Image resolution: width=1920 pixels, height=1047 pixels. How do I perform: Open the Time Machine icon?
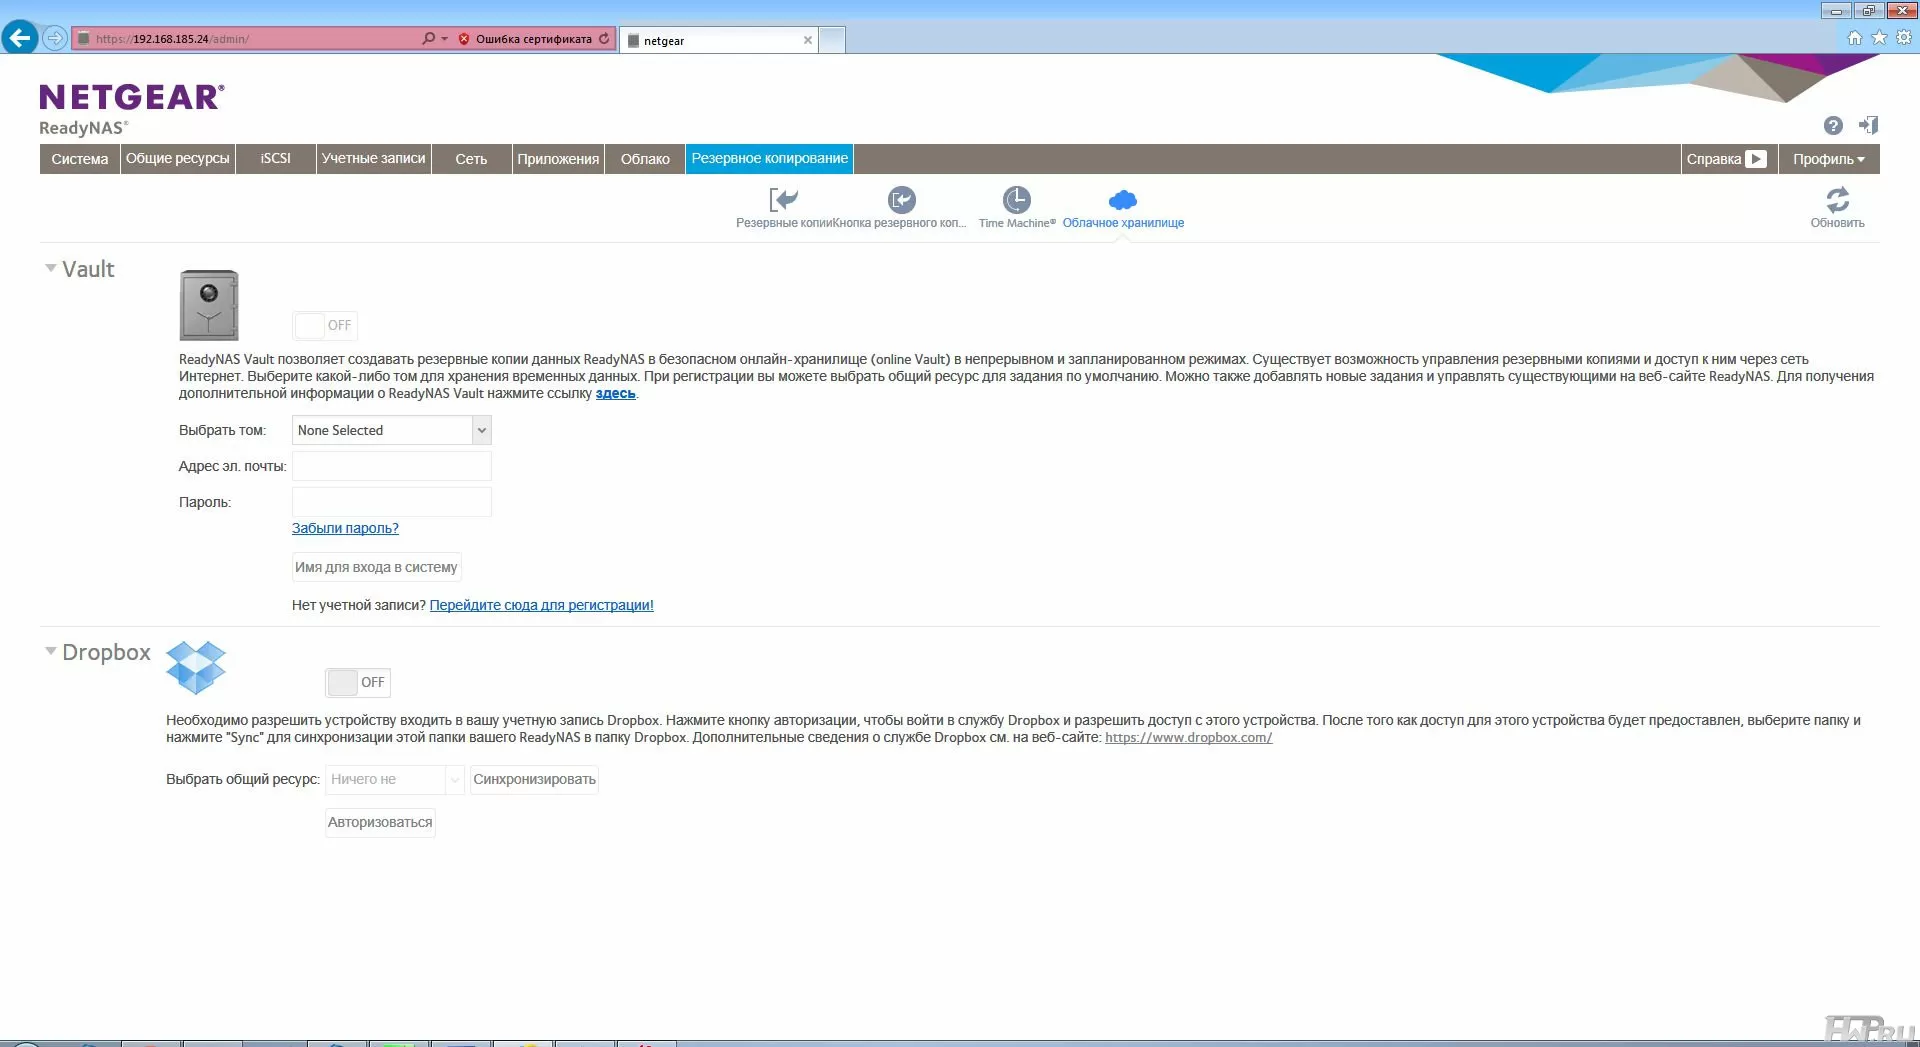coord(1016,200)
